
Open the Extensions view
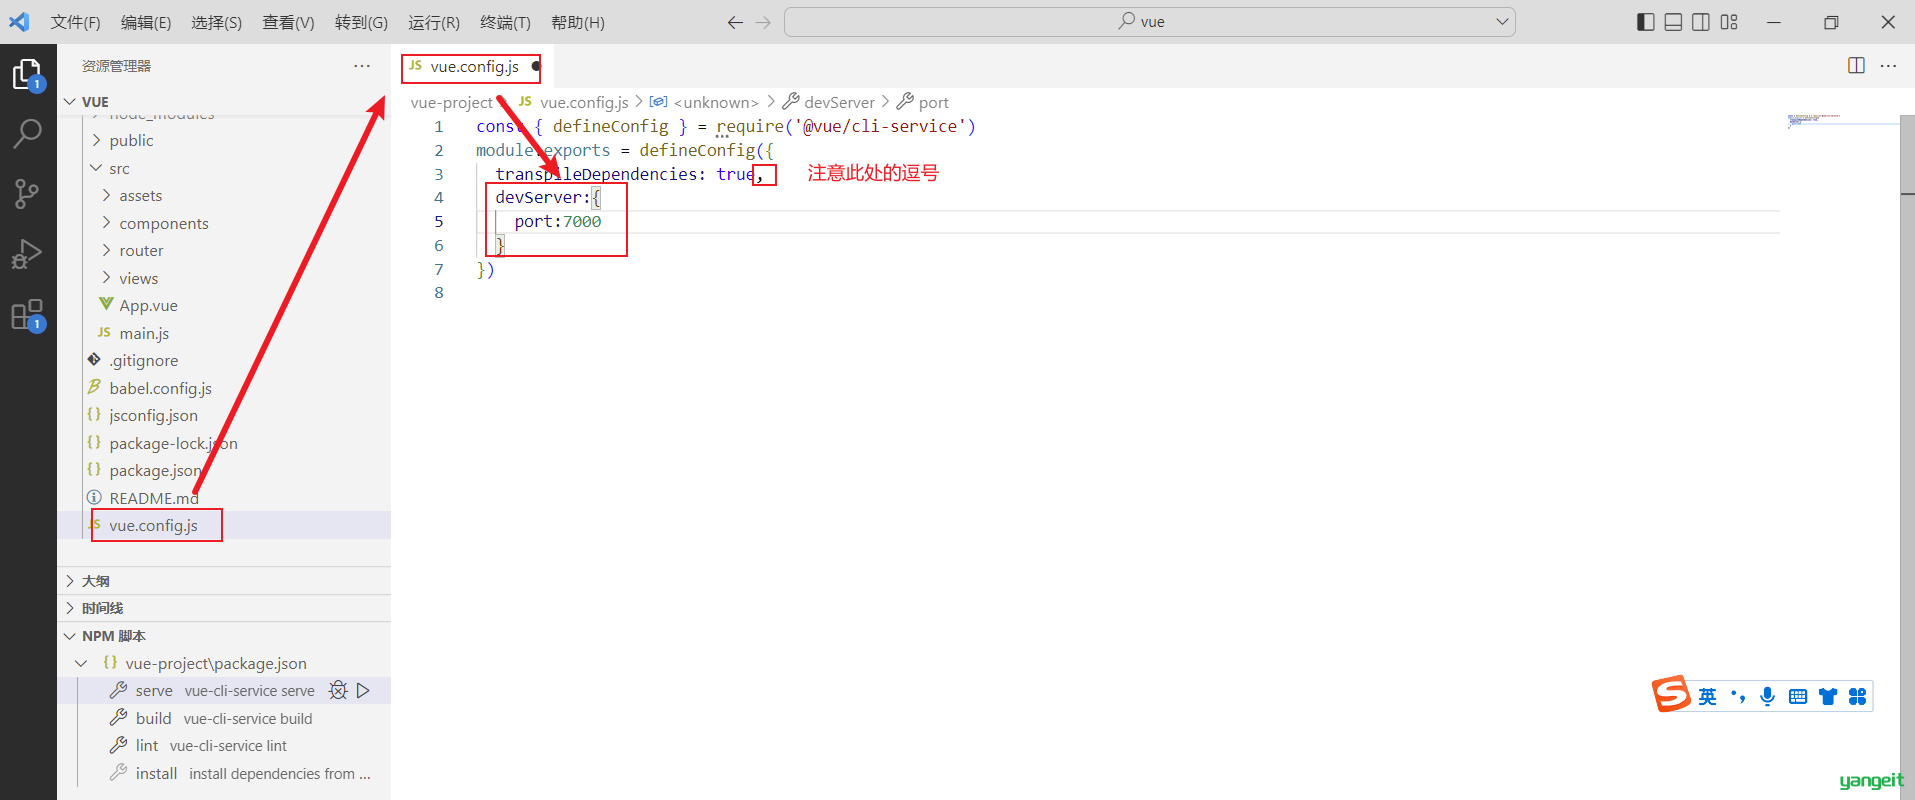click(x=27, y=315)
